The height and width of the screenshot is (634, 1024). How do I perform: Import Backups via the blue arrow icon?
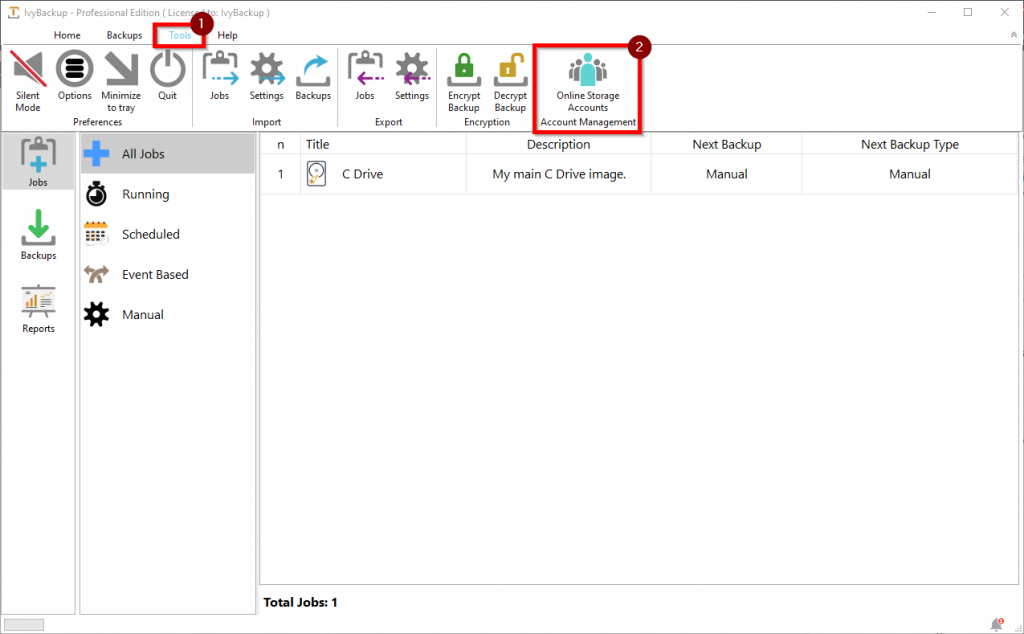tap(313, 80)
